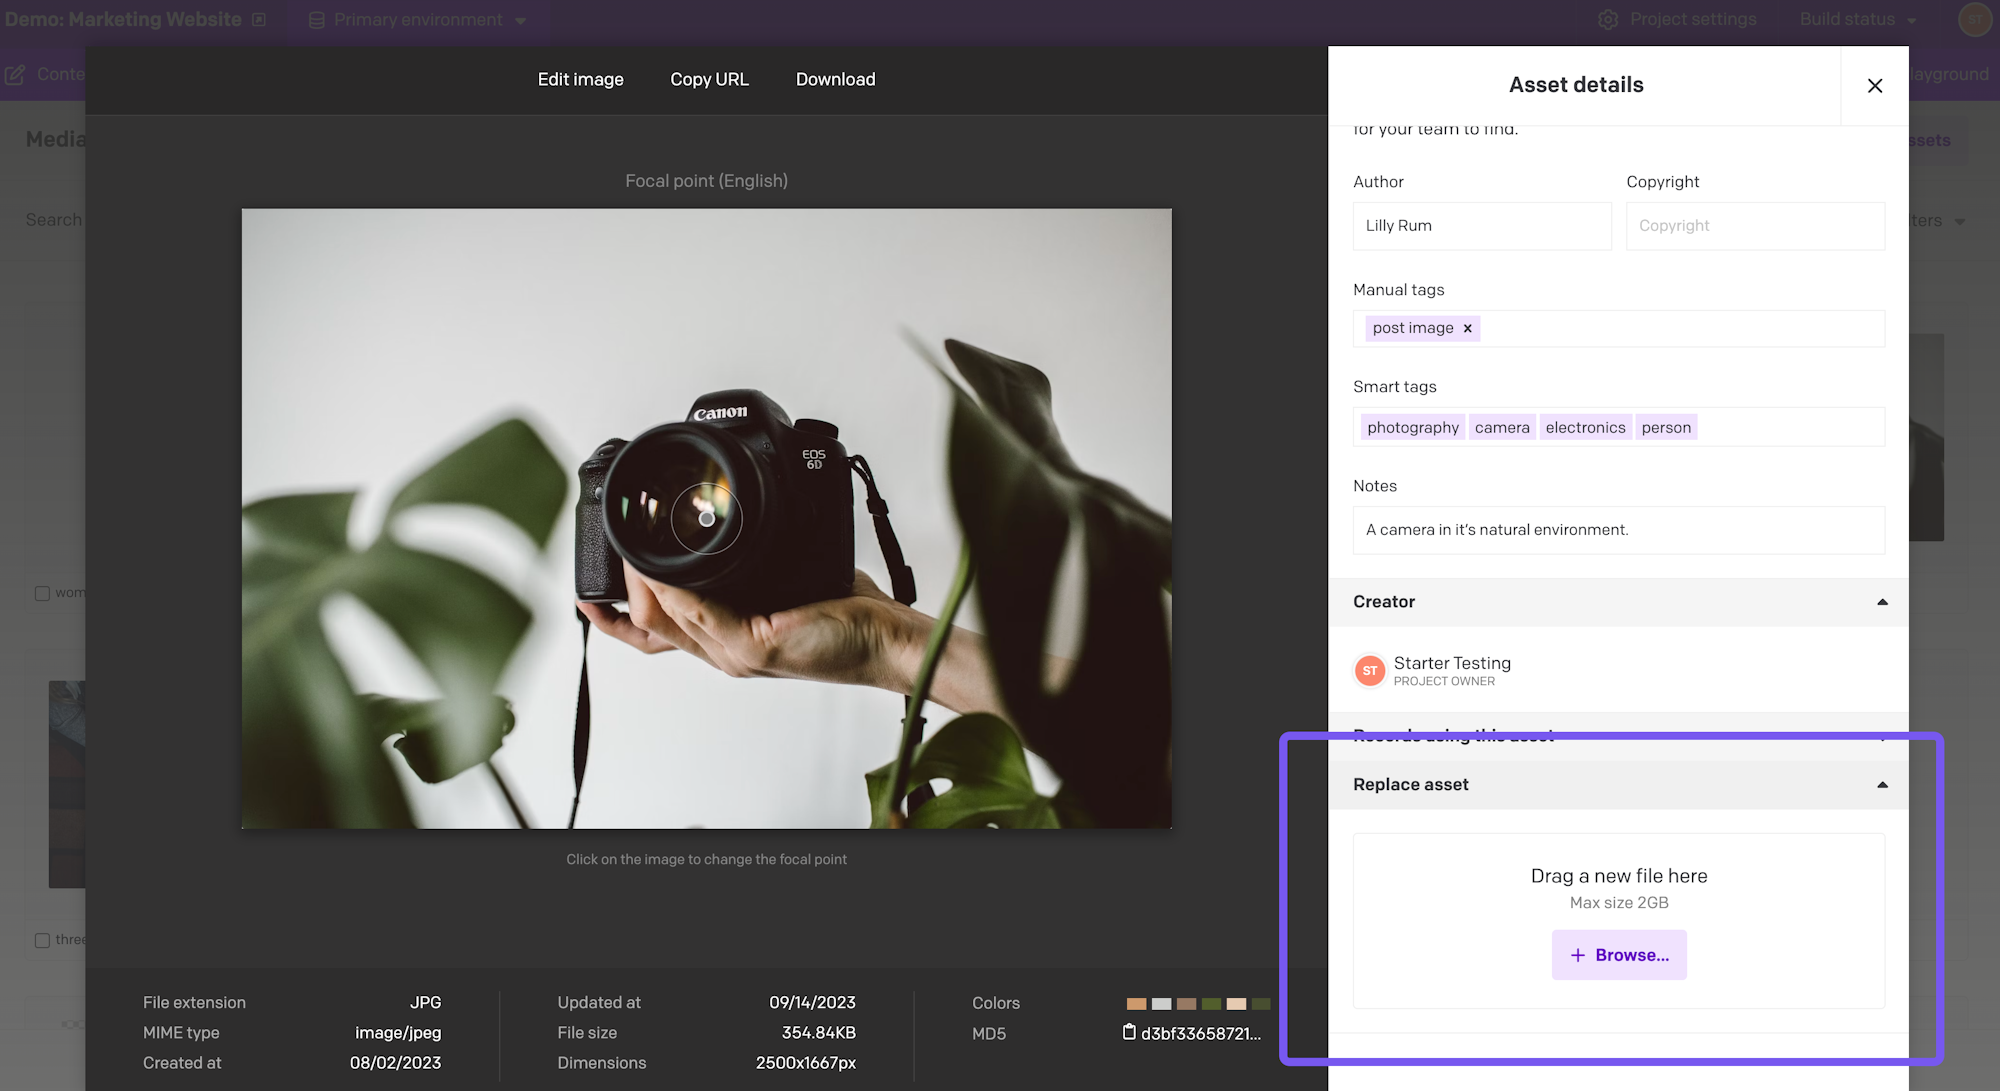Open the Edit image option
This screenshot has height=1091, width=2000.
pyautogui.click(x=580, y=79)
